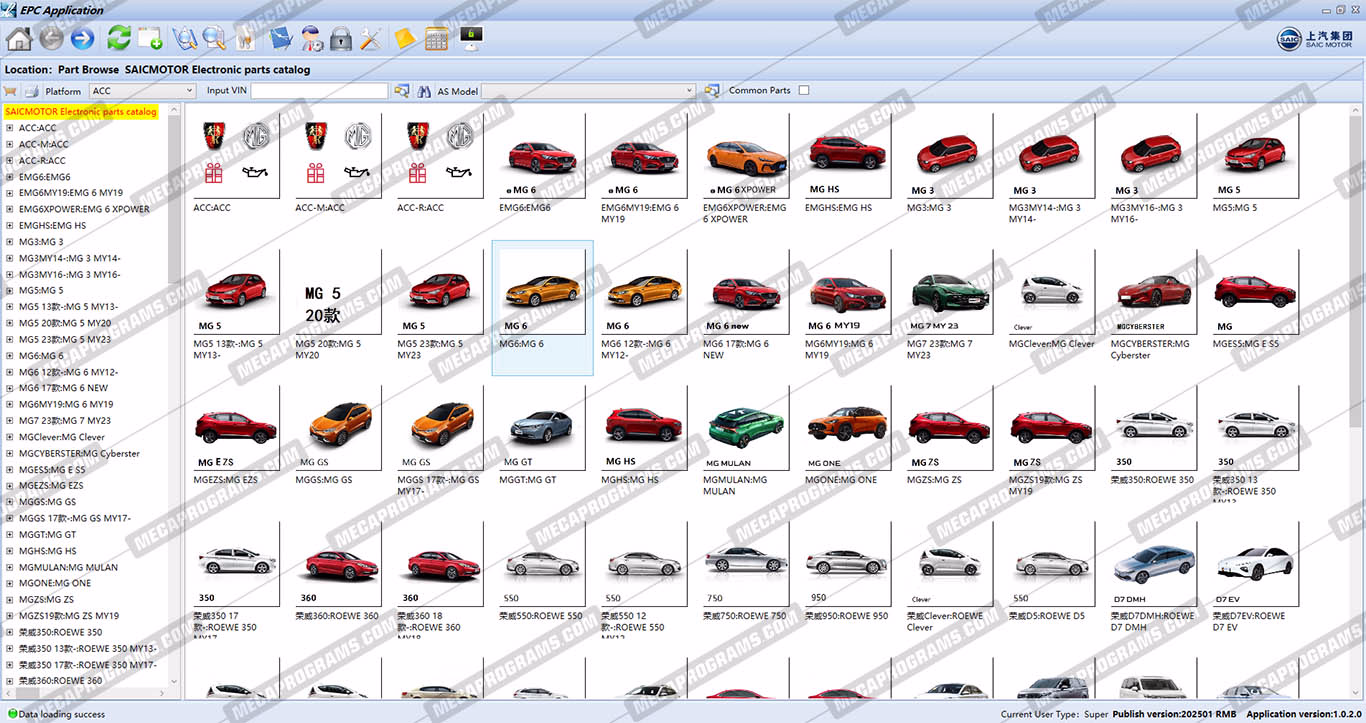Viewport: 1366px width, 723px height.
Task: Go back with the grey left arrow
Action: point(51,39)
